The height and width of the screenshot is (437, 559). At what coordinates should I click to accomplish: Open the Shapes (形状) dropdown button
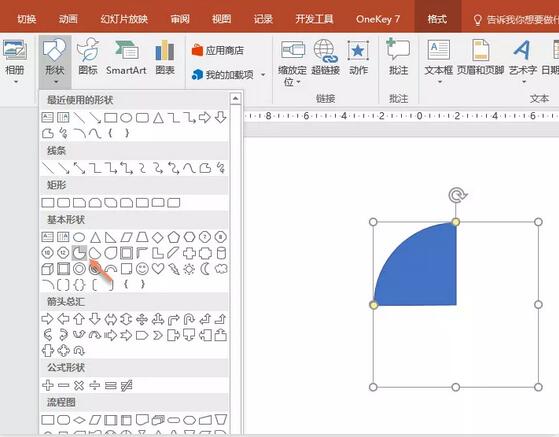[55, 62]
